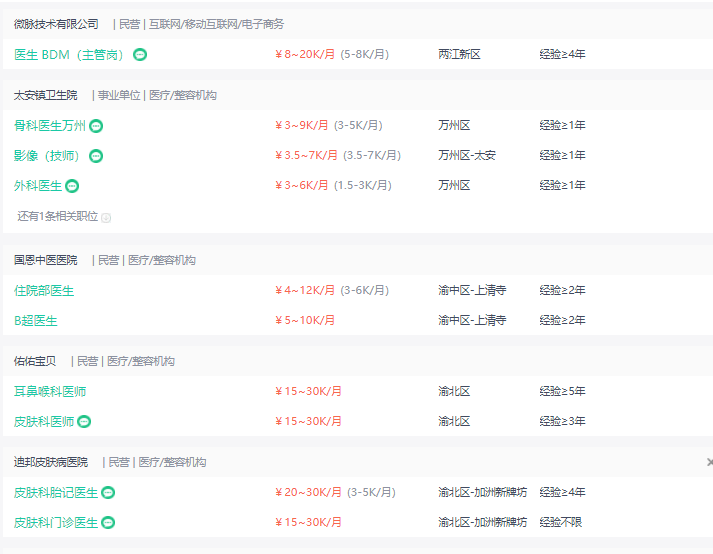The image size is (713, 554).
Task: Click chat icon next to 骨科医生万州
Action: [96, 126]
